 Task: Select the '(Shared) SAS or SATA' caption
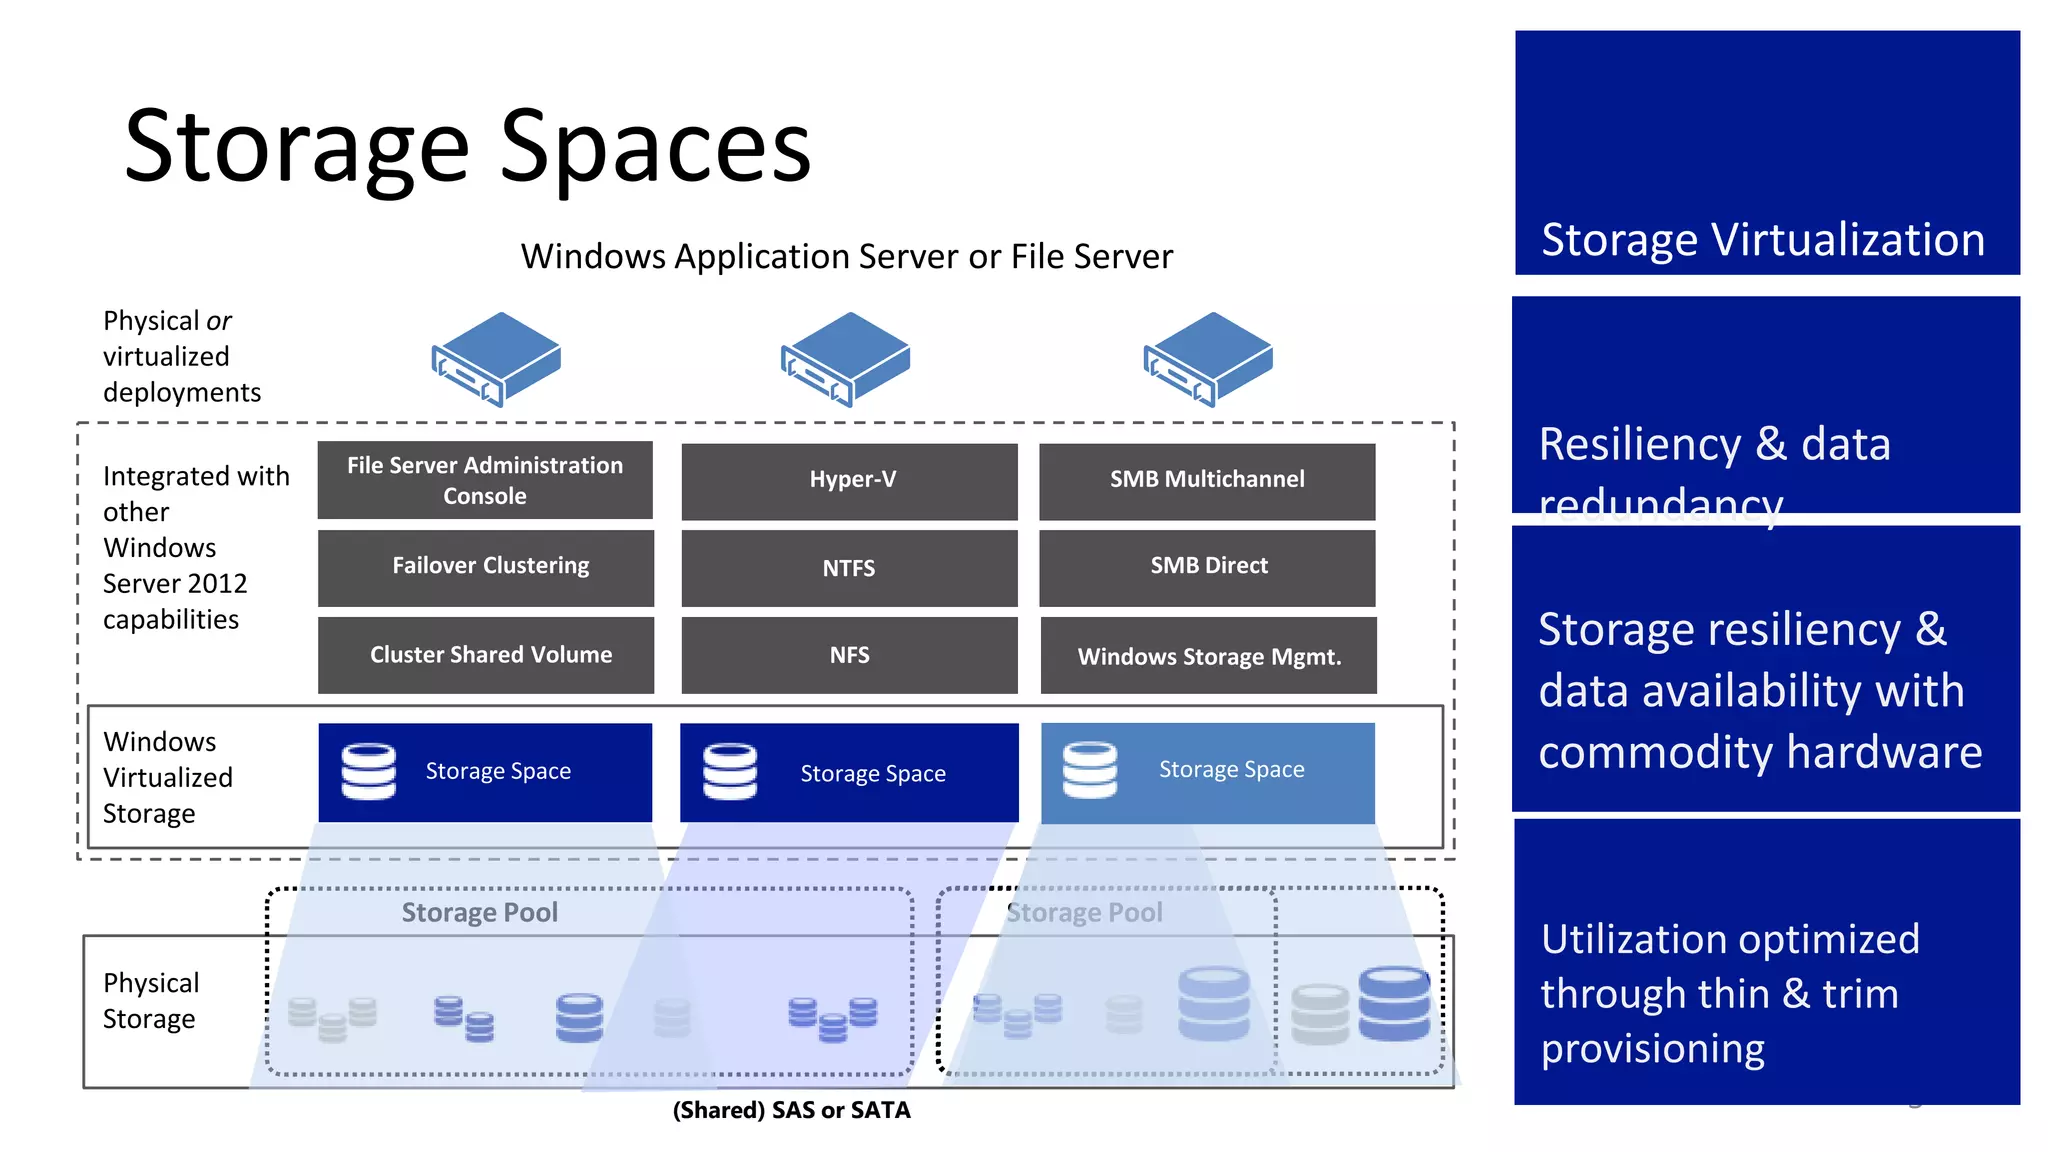pos(791,1110)
